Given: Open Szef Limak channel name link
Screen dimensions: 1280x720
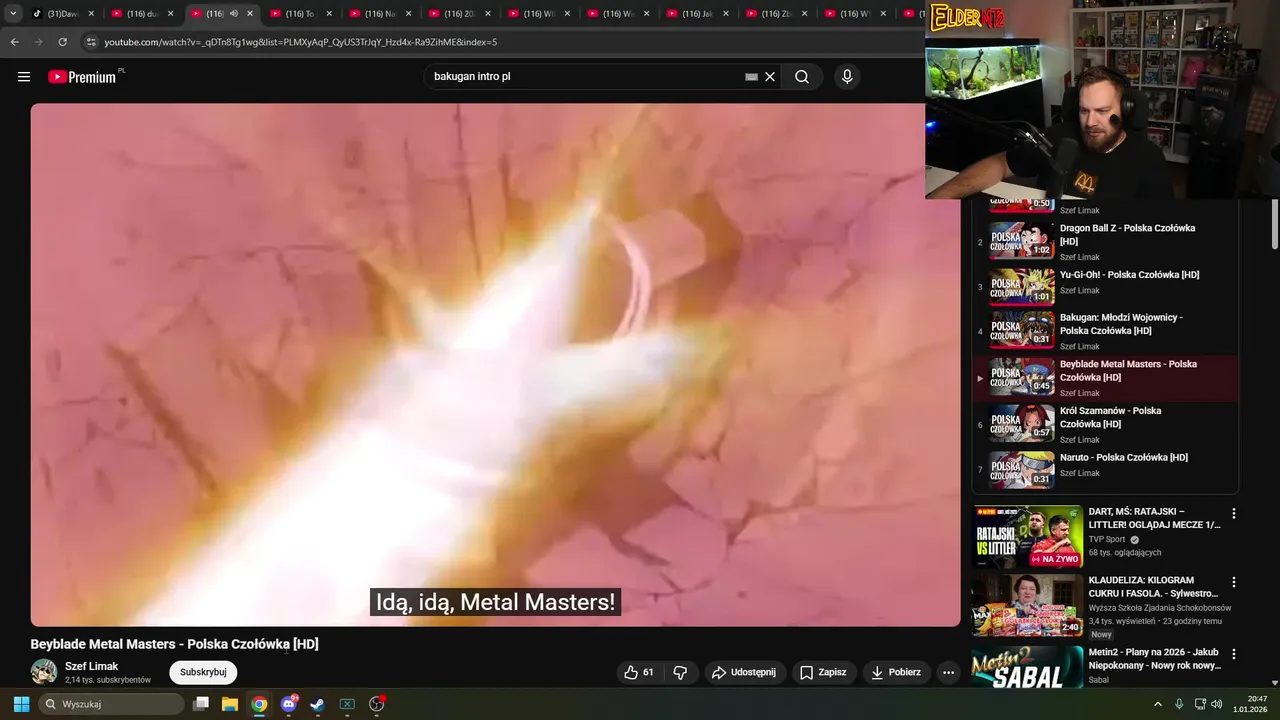Looking at the screenshot, I should click(92, 666).
